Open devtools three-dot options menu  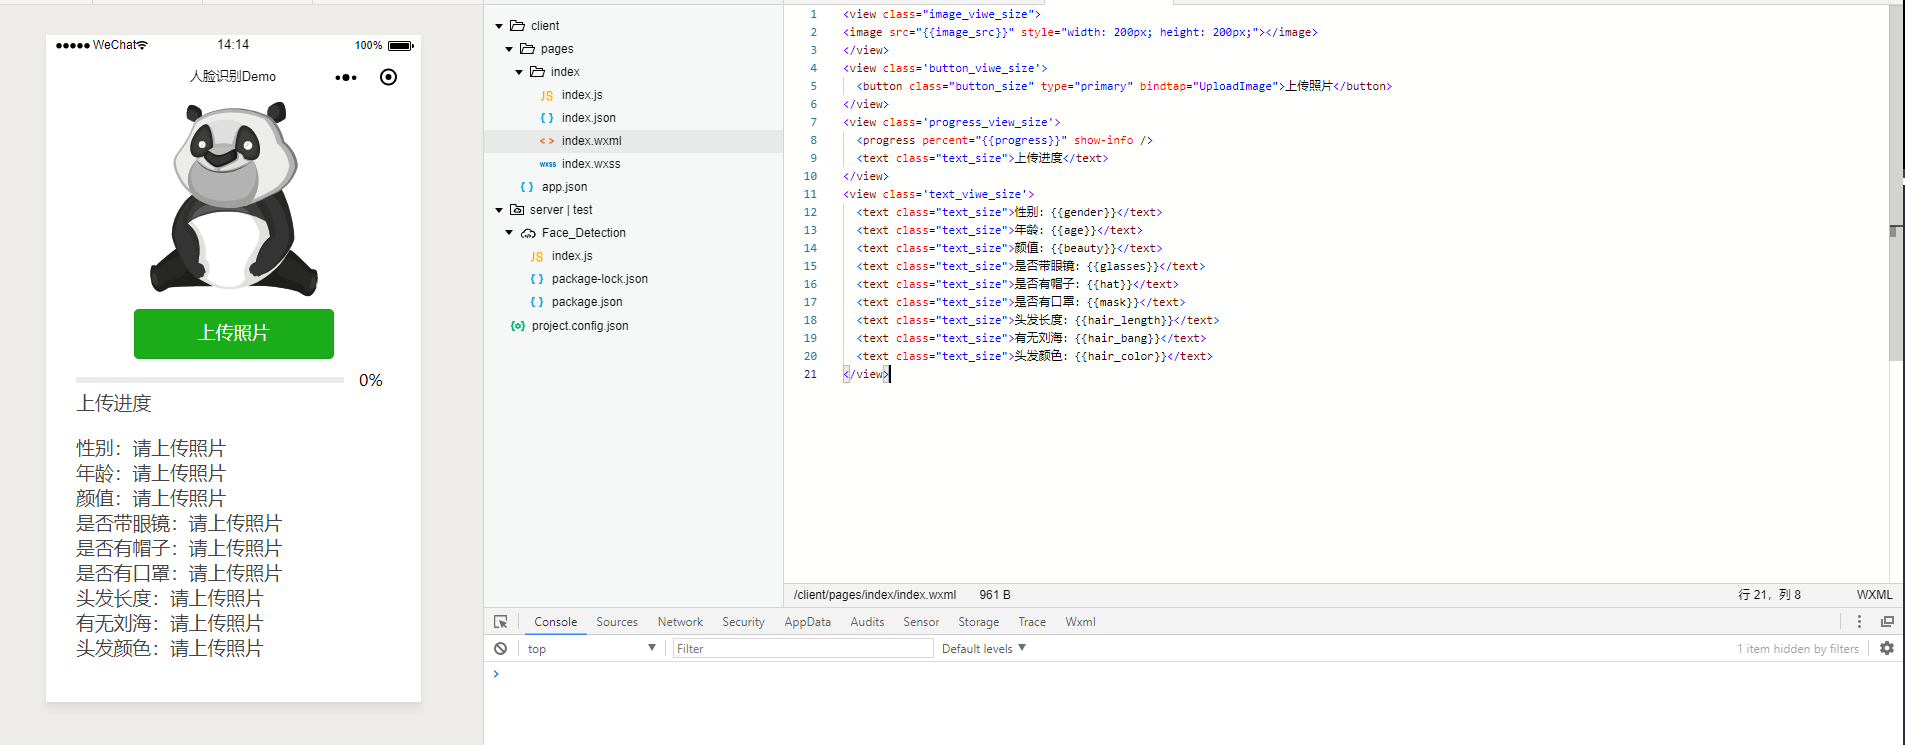click(1859, 622)
